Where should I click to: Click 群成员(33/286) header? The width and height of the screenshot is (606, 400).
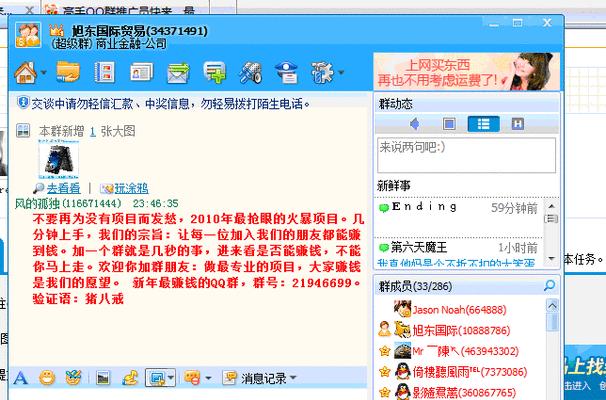click(415, 286)
